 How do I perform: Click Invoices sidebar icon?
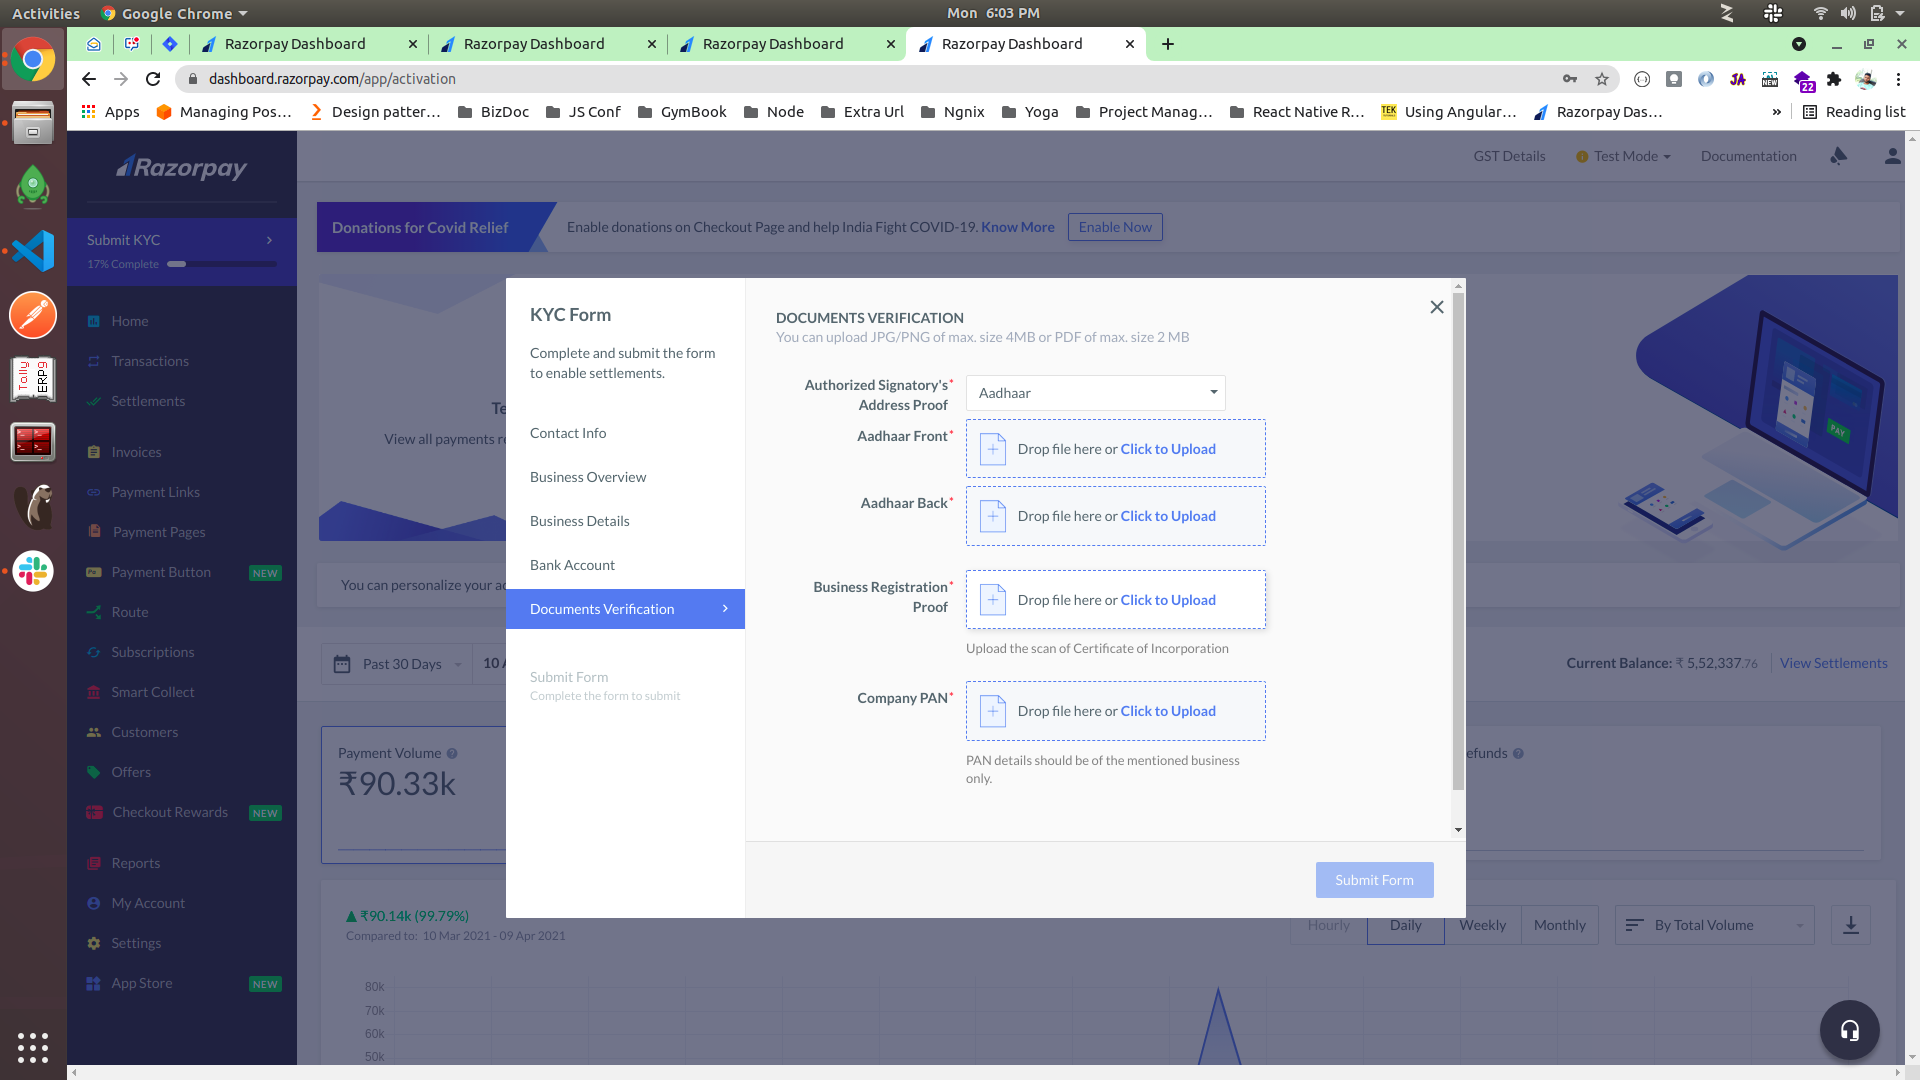point(94,452)
